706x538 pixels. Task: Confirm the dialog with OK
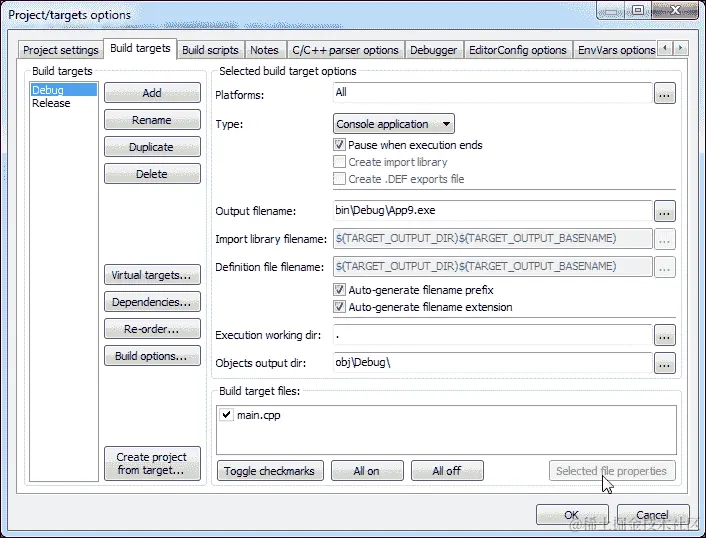click(x=572, y=514)
